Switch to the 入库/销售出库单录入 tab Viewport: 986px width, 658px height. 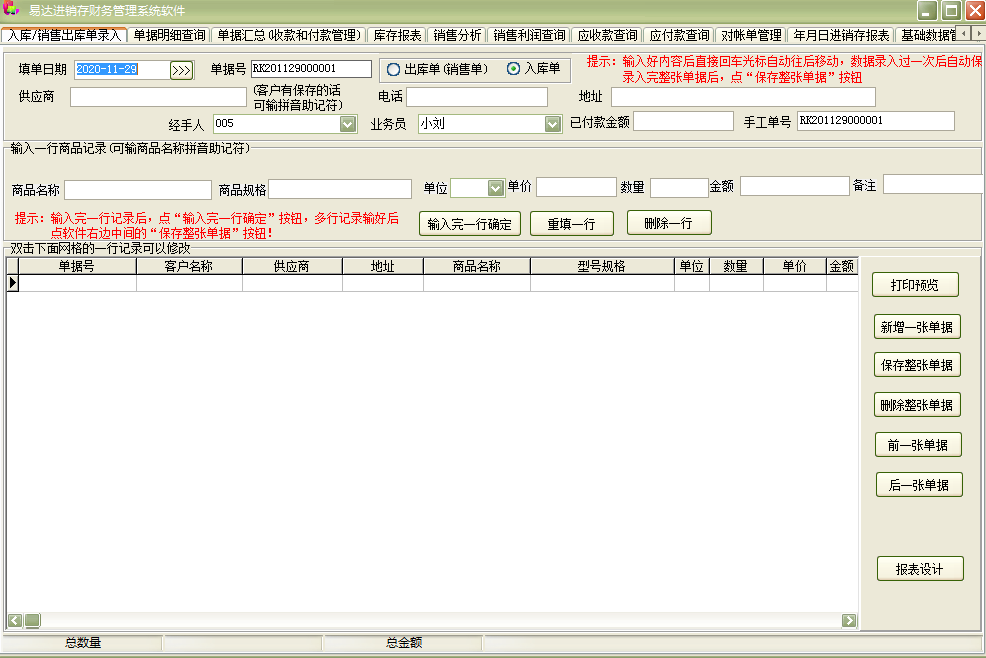pyautogui.click(x=64, y=35)
